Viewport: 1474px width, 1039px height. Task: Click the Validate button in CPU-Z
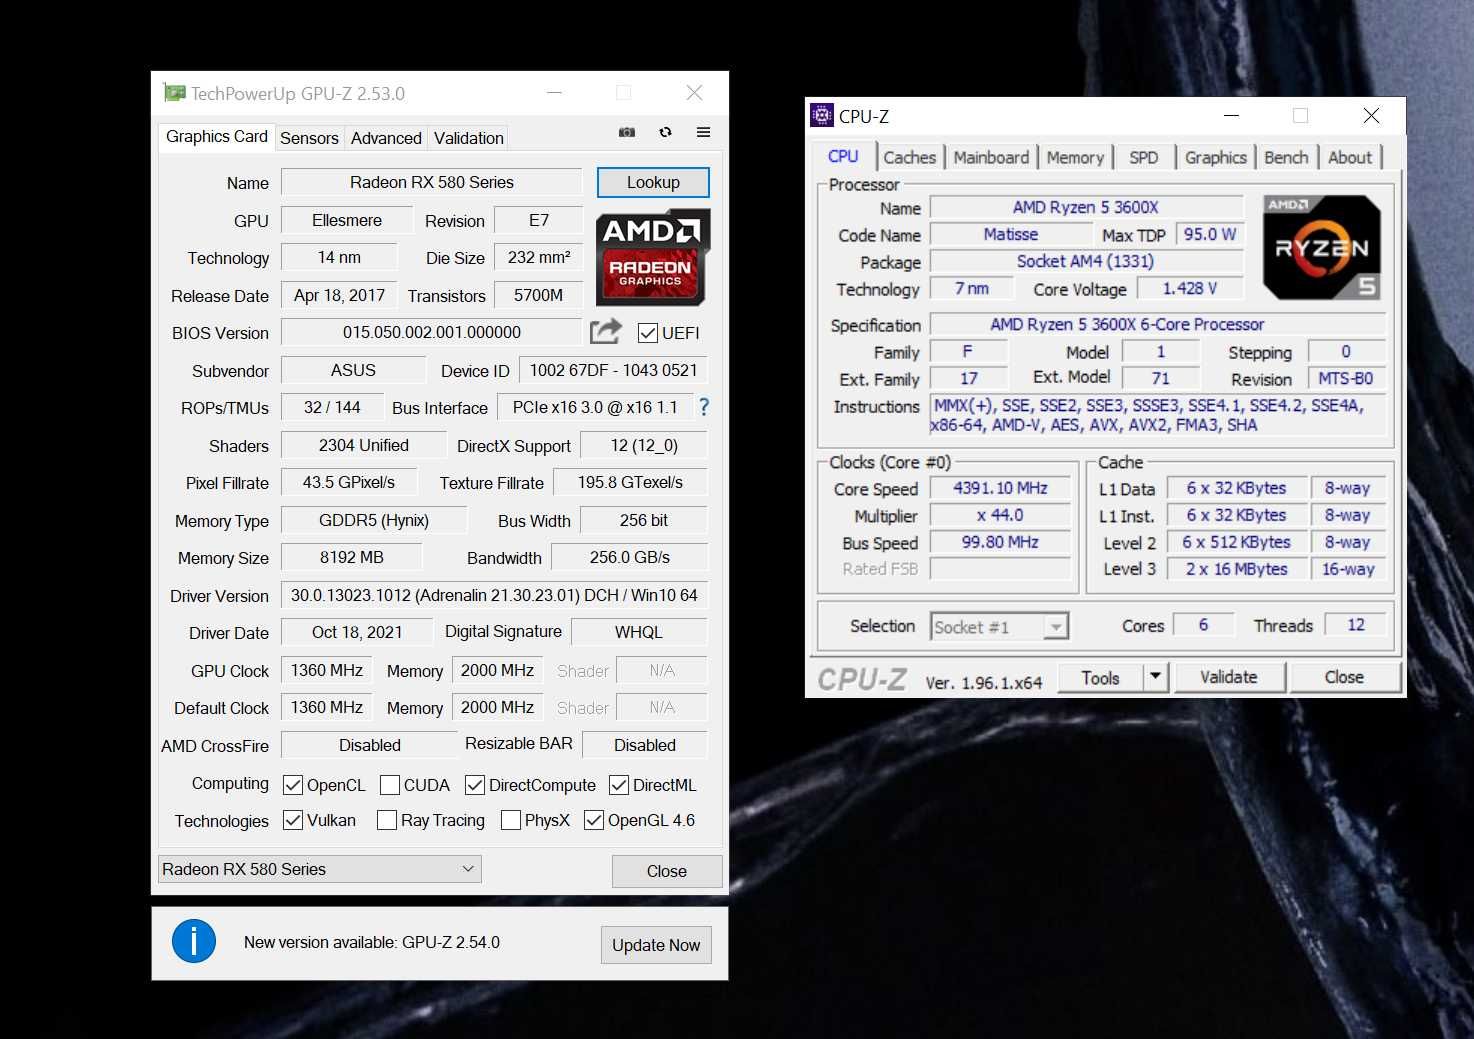[x=1228, y=677]
